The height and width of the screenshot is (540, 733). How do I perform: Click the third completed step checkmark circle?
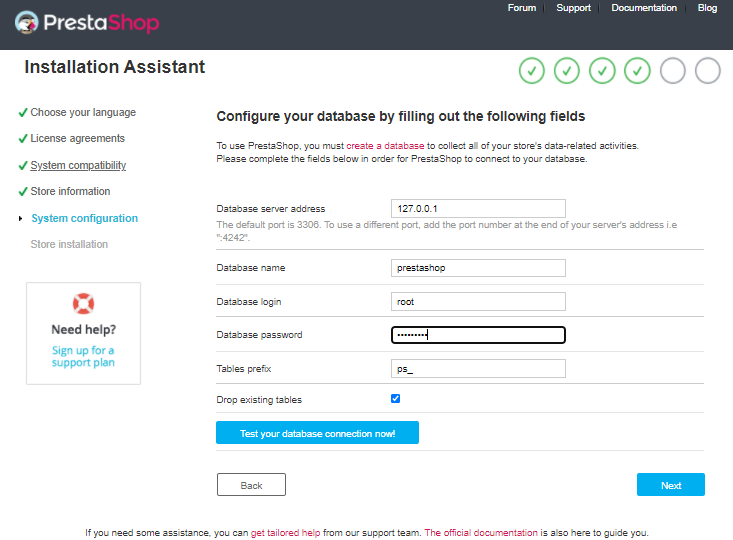point(602,71)
